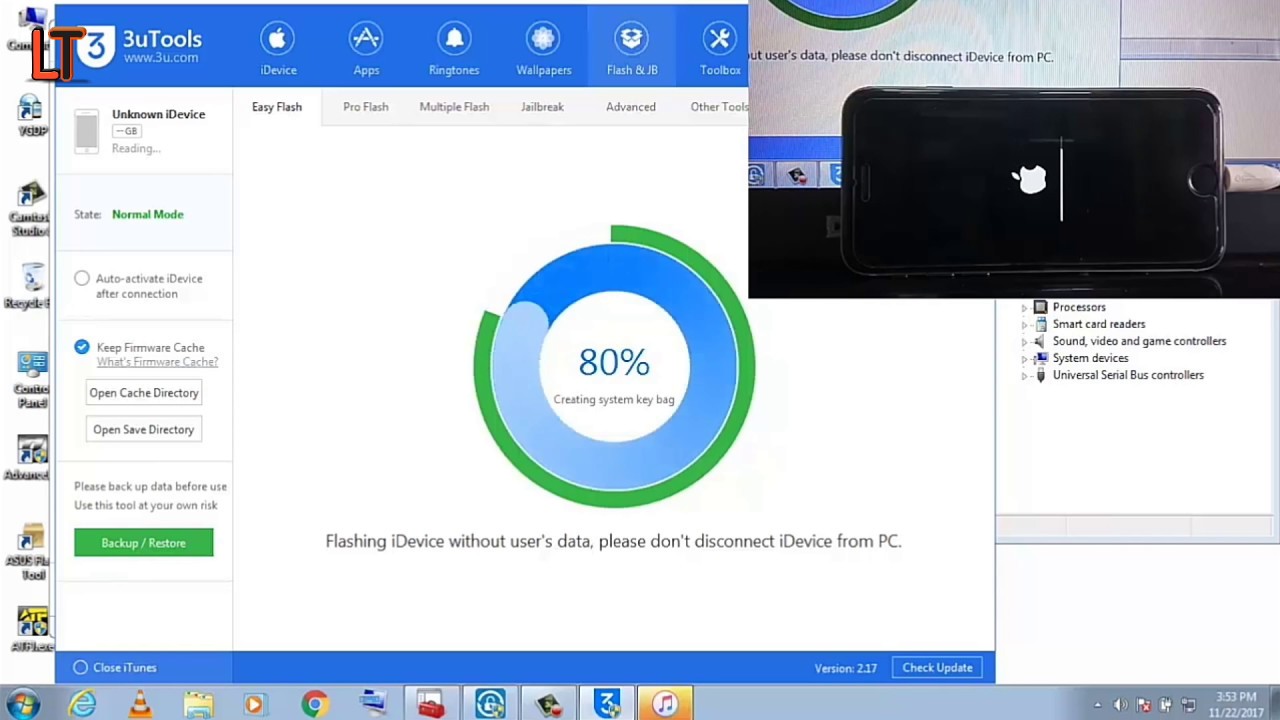This screenshot has height=720, width=1280.
Task: Open the Control Panel desktop icon
Action: tap(30, 379)
